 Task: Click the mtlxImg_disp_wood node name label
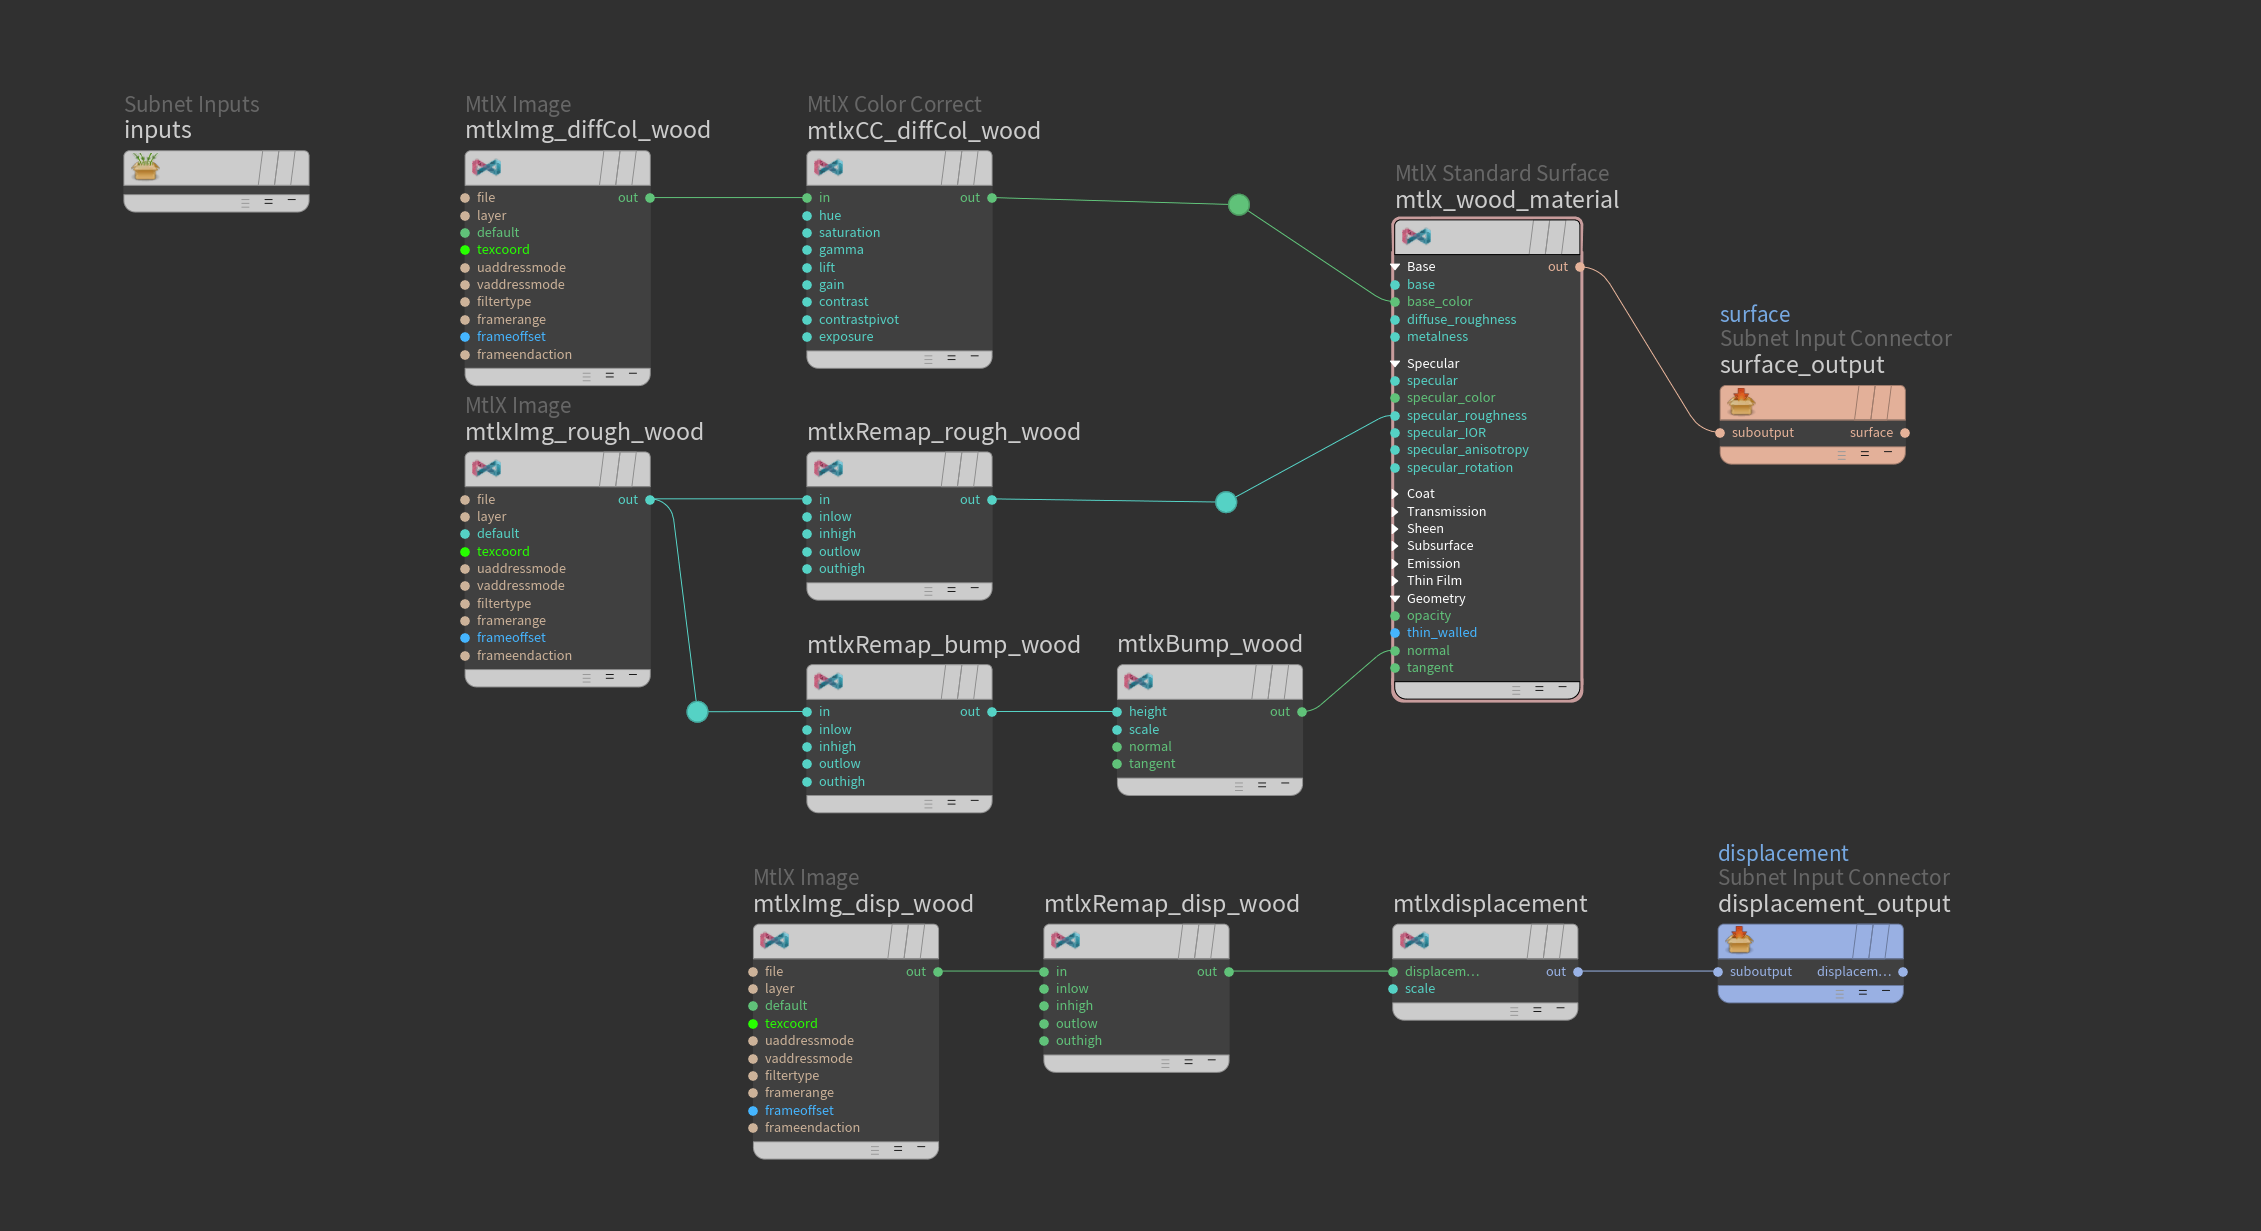tap(862, 904)
